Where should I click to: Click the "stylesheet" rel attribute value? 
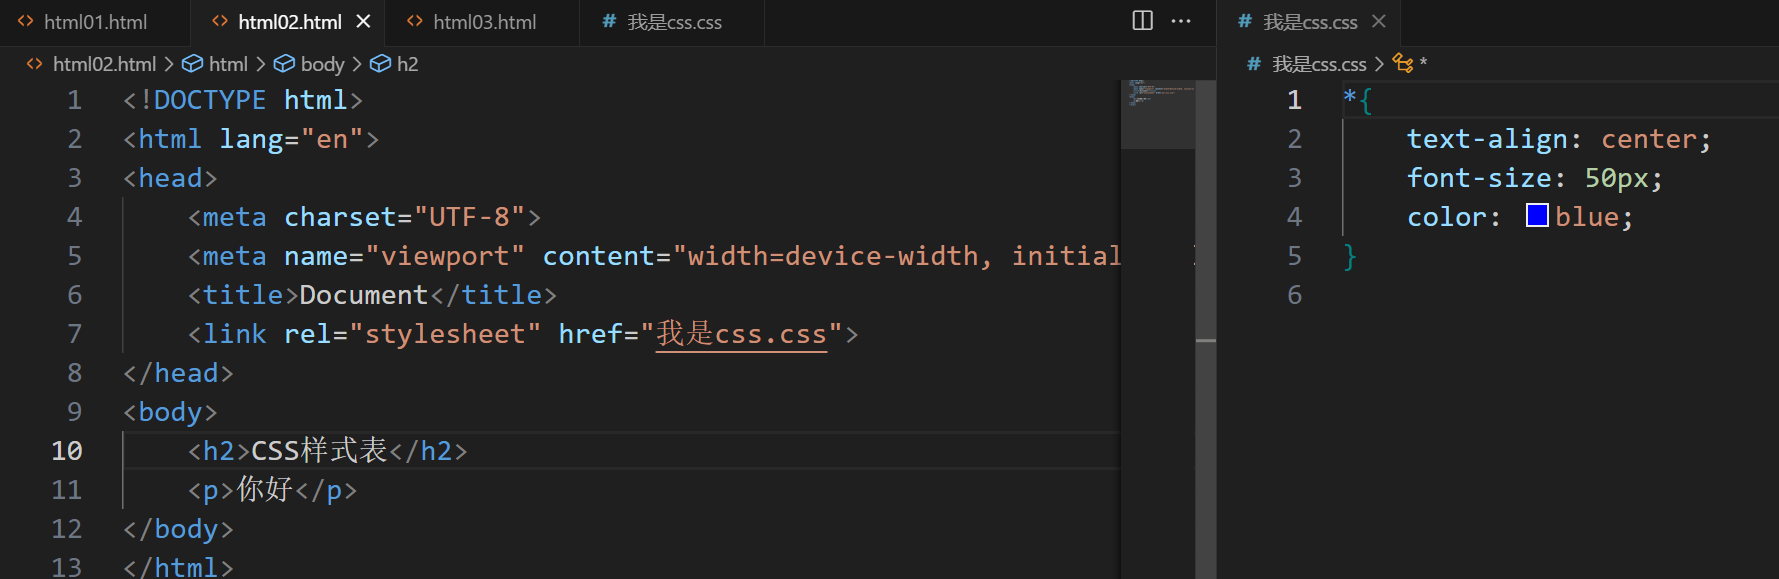click(x=445, y=334)
